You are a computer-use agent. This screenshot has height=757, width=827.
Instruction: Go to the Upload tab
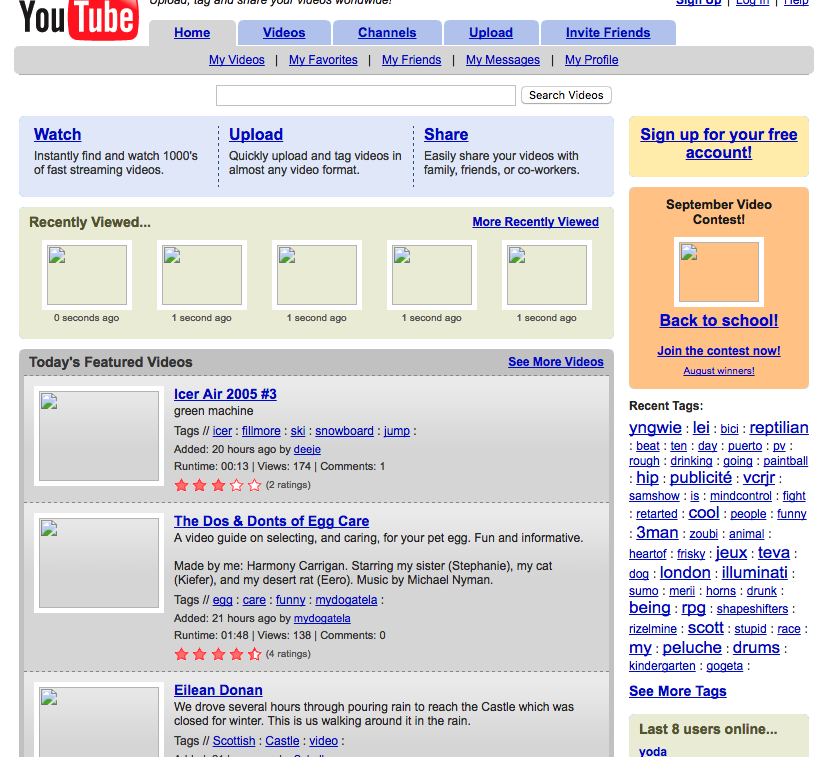[x=491, y=33]
